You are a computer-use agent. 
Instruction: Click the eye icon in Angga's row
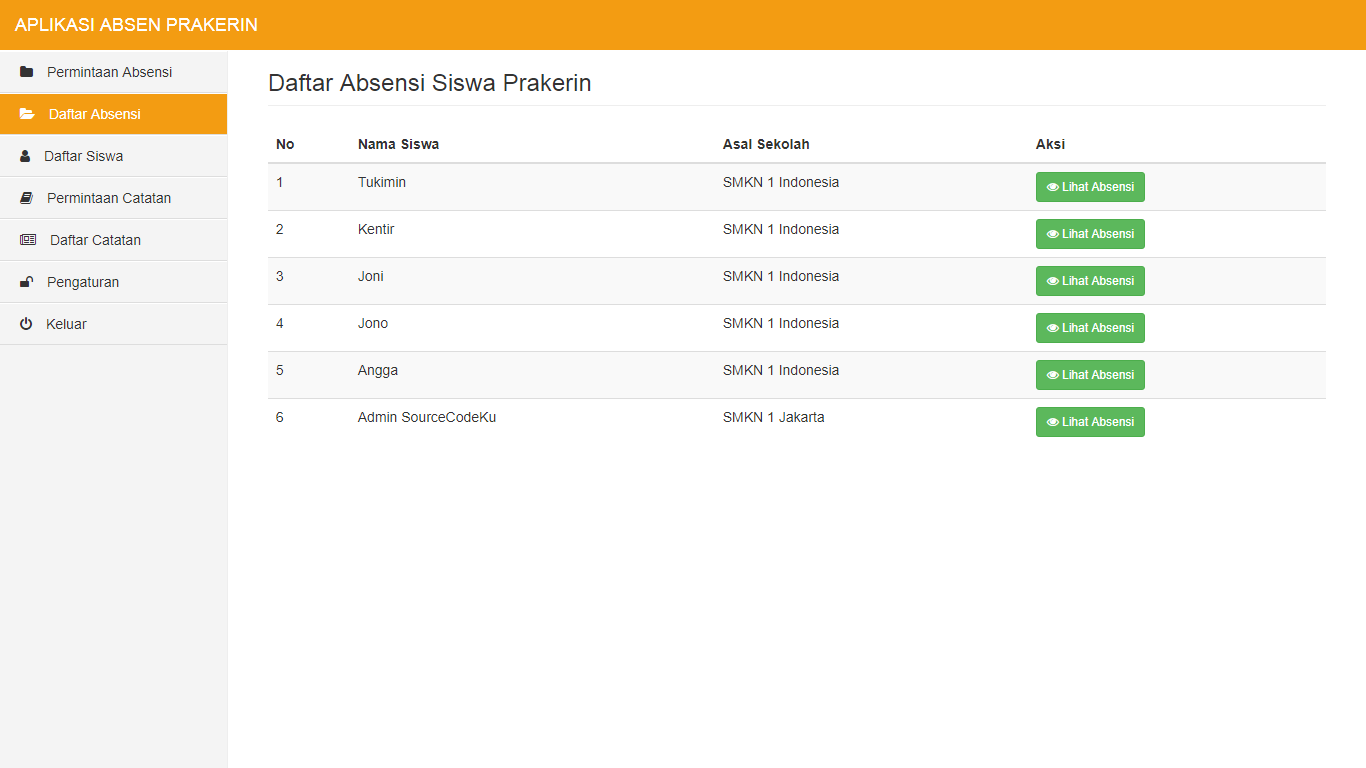point(1052,375)
